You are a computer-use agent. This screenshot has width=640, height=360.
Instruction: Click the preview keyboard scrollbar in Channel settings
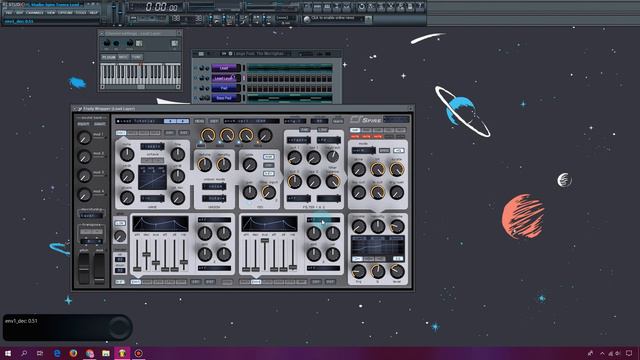click(x=140, y=87)
